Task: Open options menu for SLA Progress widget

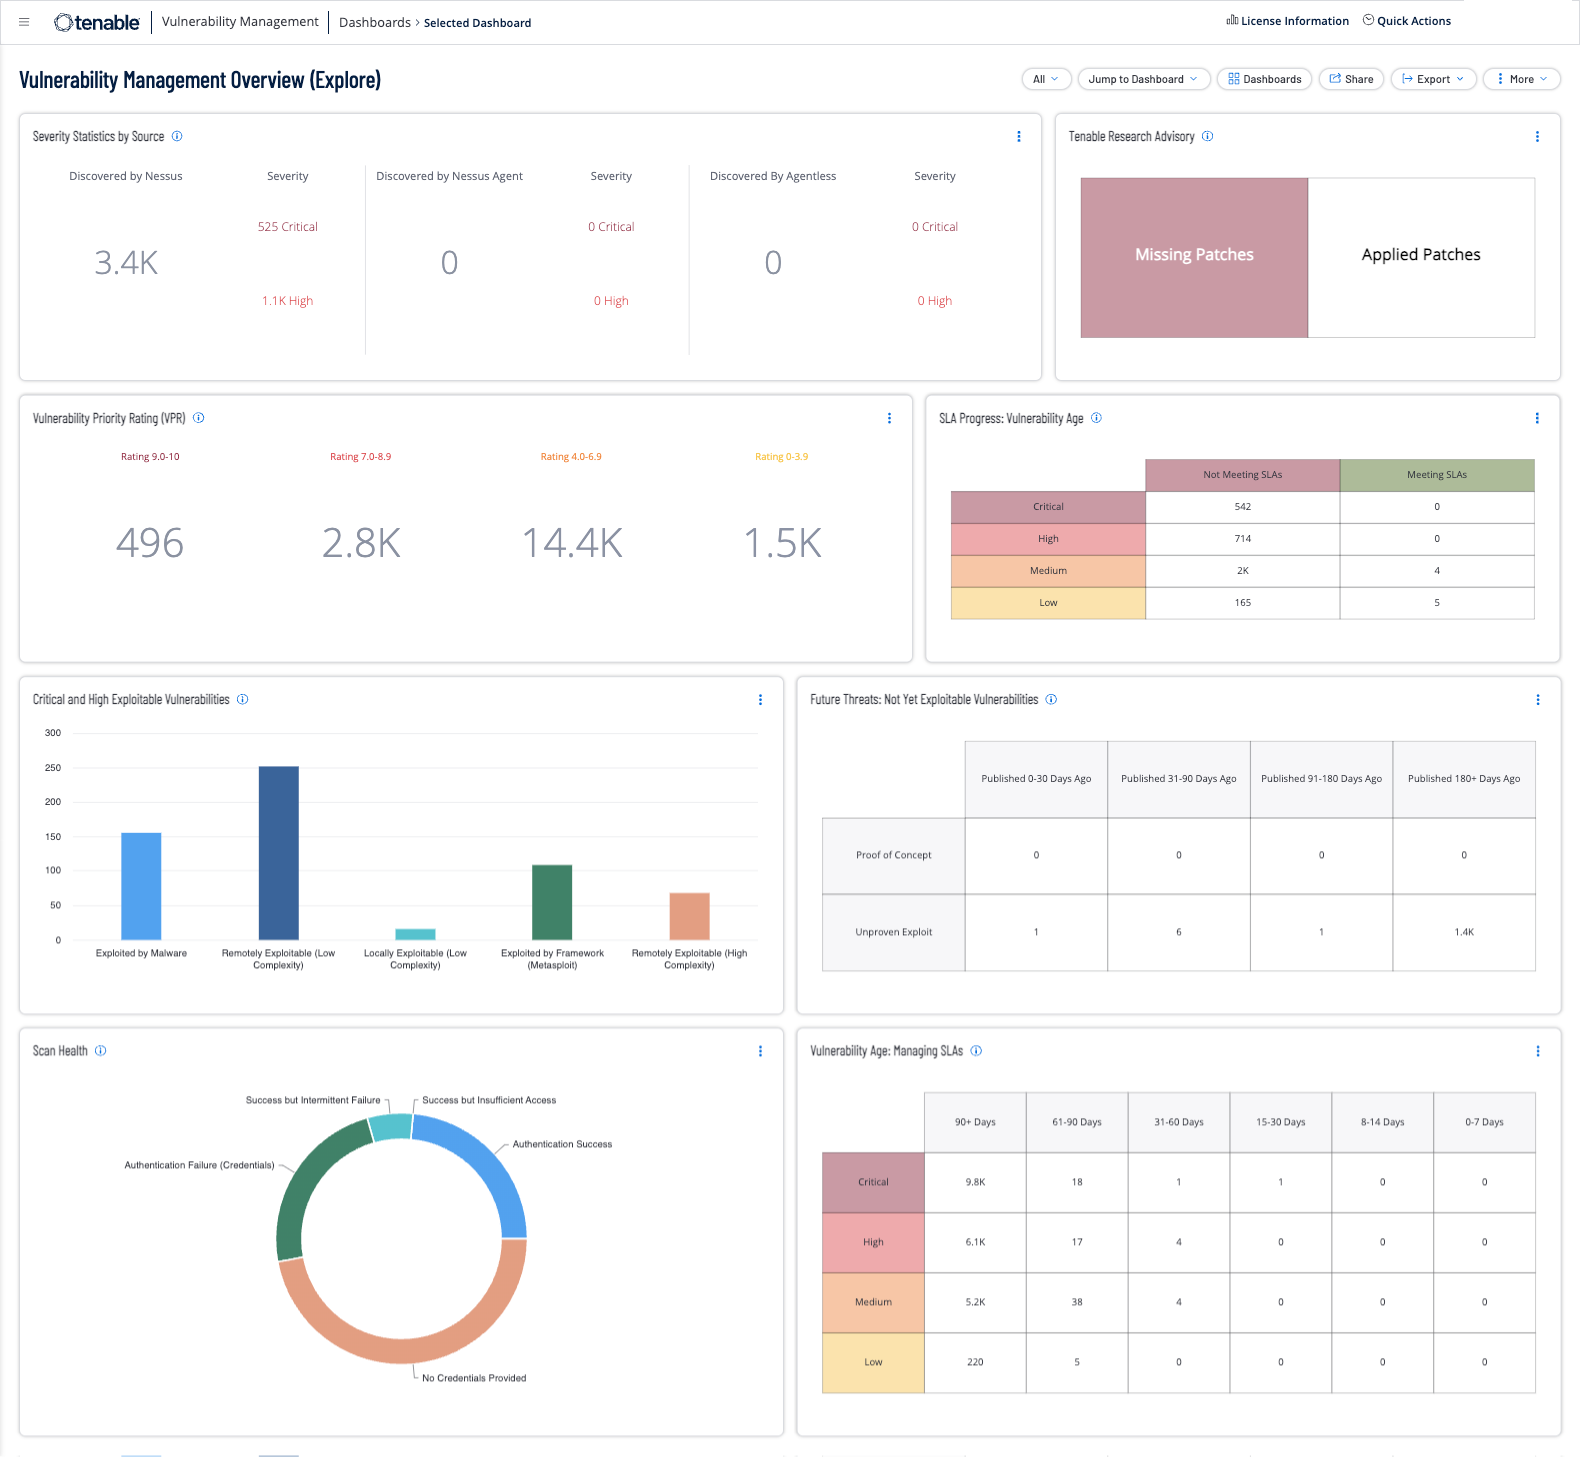Action: click(x=1537, y=418)
